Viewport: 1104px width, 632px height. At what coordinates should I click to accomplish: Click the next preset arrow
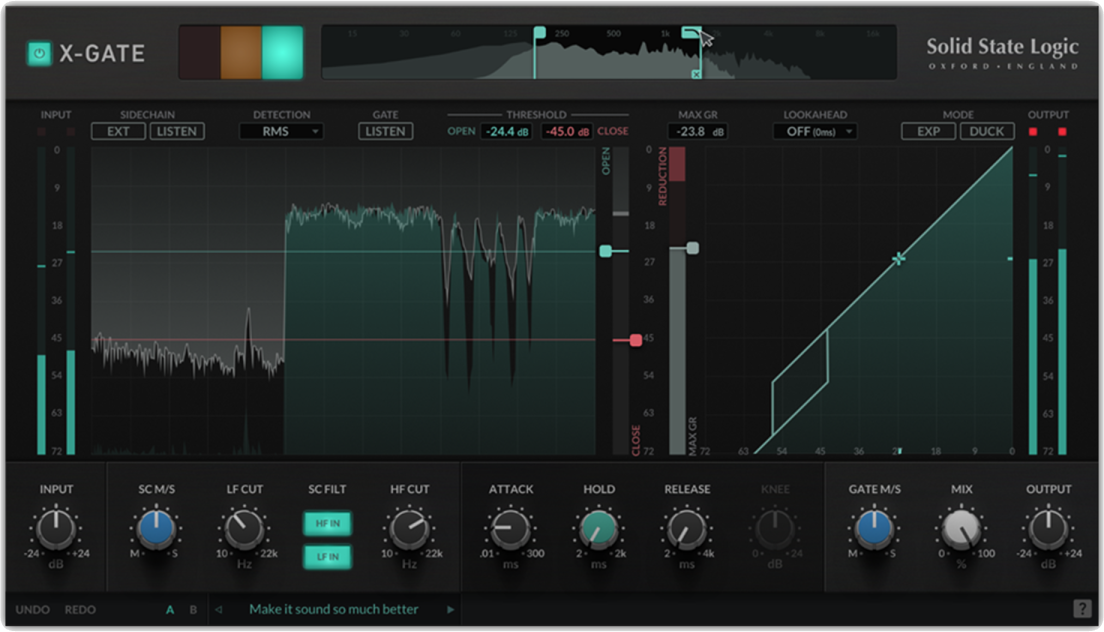451,609
